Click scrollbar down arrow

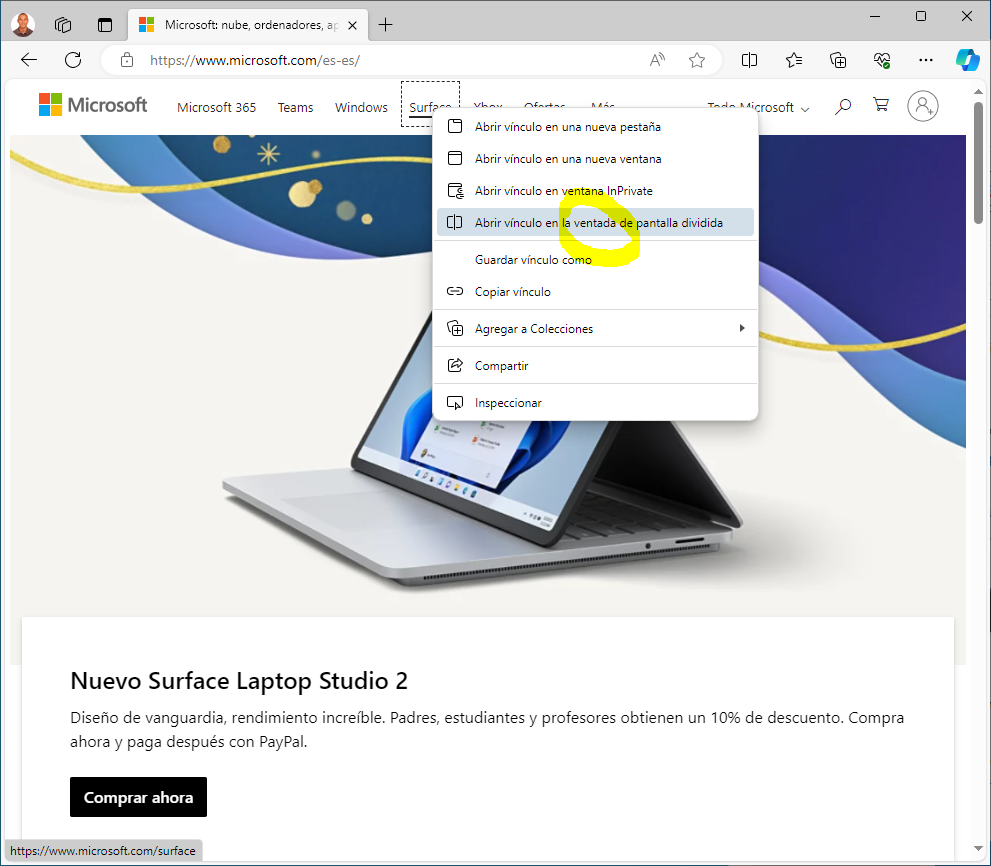[978, 848]
